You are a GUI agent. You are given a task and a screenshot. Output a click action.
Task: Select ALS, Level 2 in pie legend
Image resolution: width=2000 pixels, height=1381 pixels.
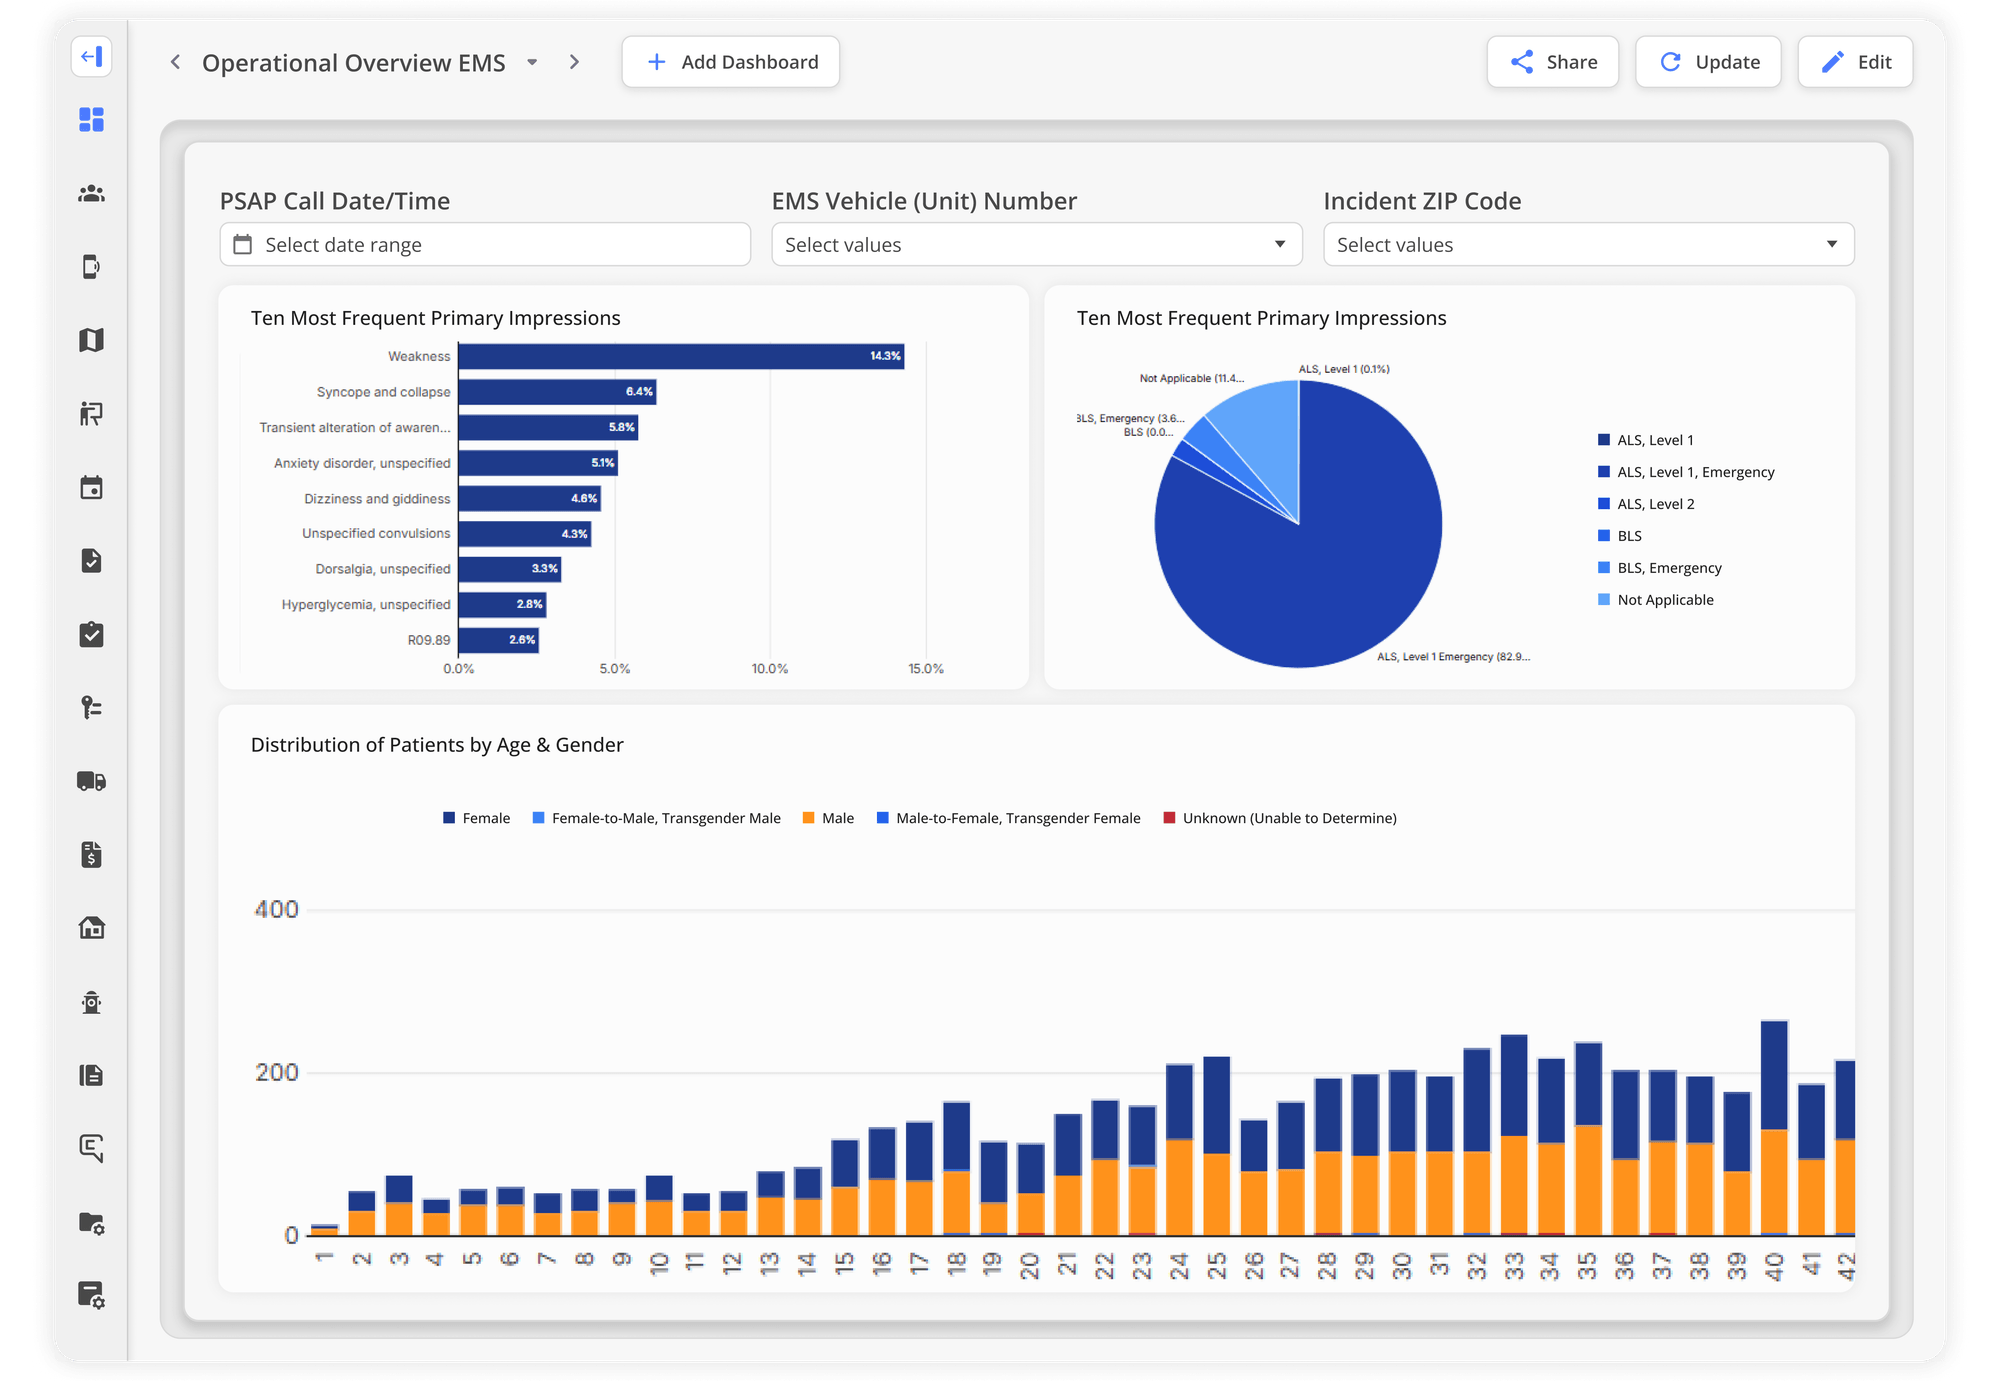coord(1646,504)
